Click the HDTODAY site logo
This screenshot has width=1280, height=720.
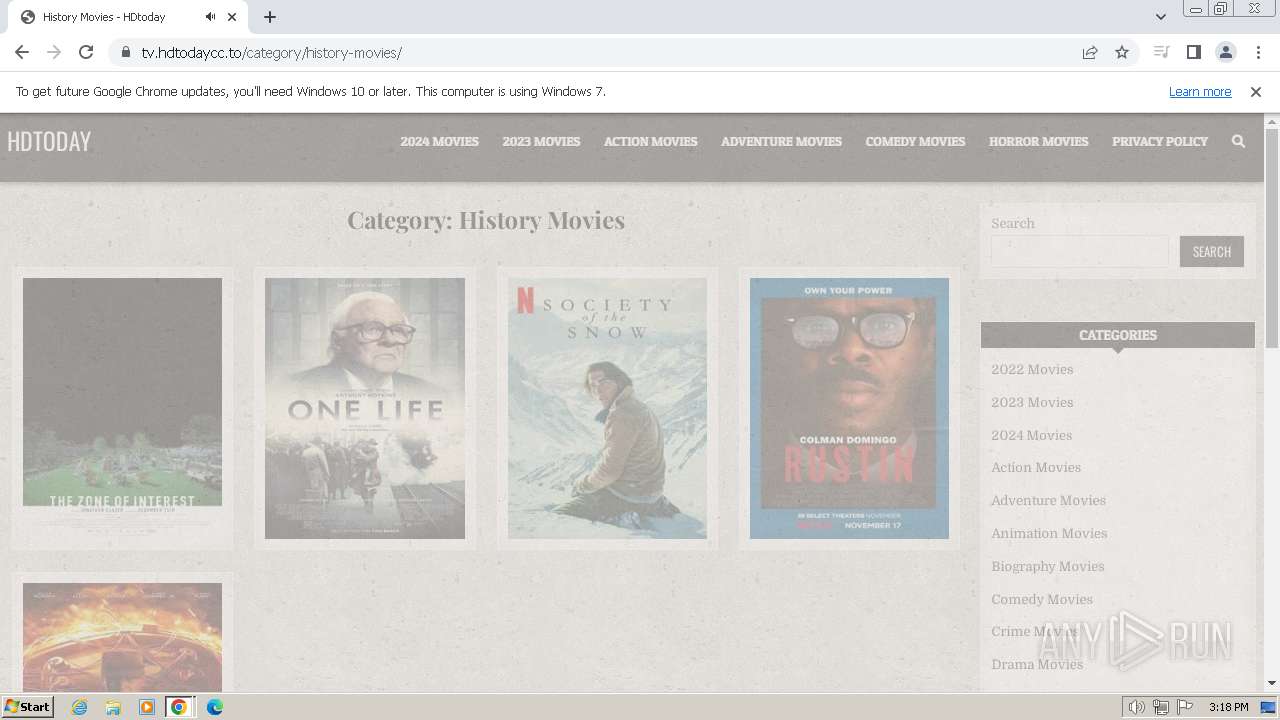pyautogui.click(x=49, y=141)
